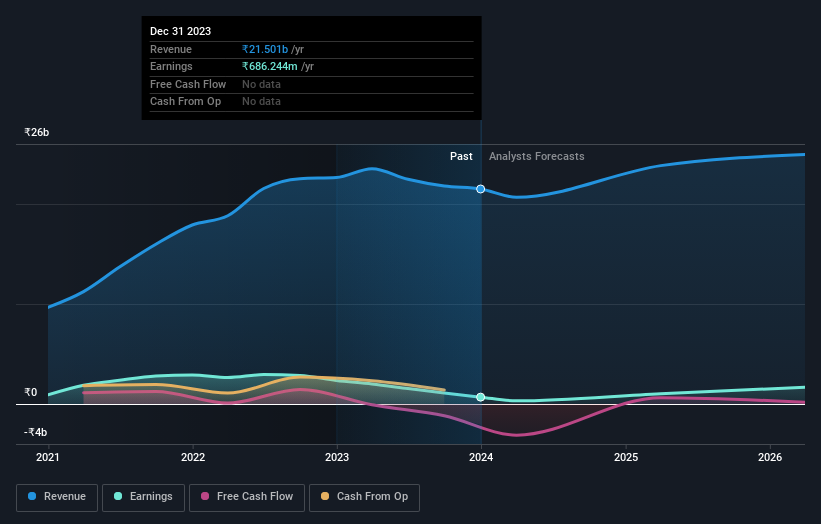Image resolution: width=821 pixels, height=524 pixels.
Task: Click the Past section label
Action: pos(461,157)
